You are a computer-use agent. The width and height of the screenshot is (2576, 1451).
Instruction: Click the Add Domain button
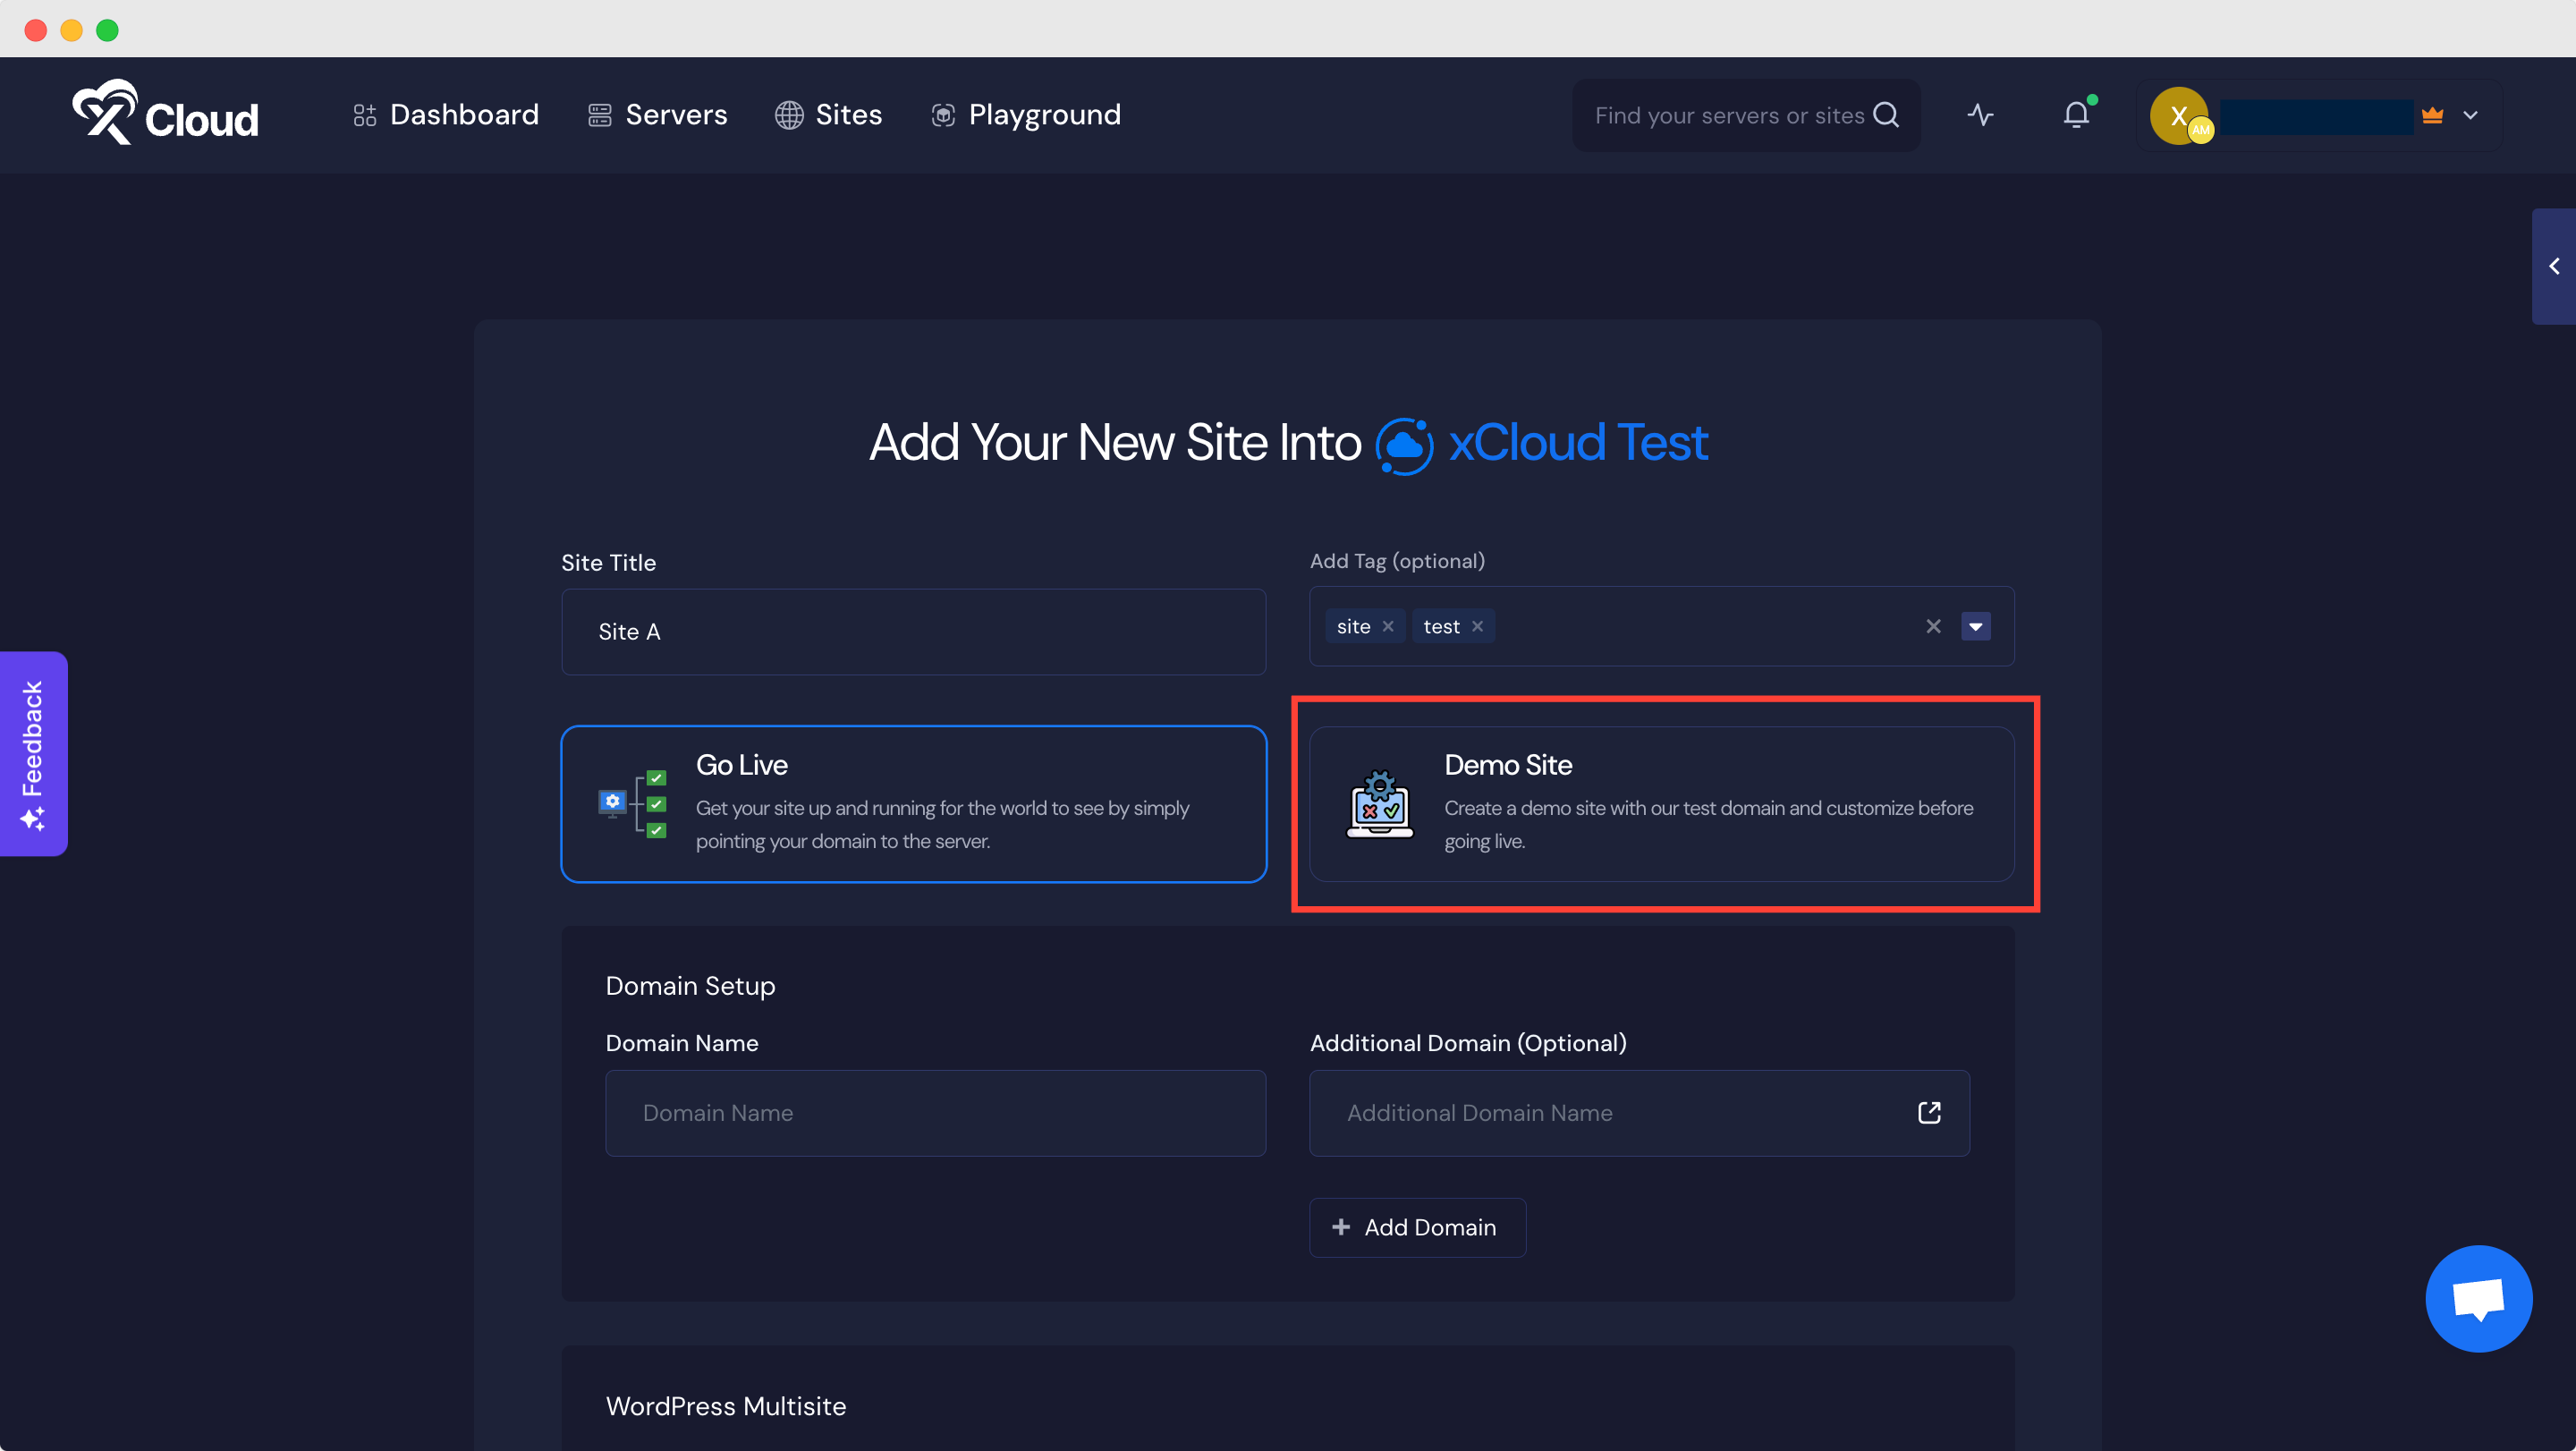click(1416, 1227)
